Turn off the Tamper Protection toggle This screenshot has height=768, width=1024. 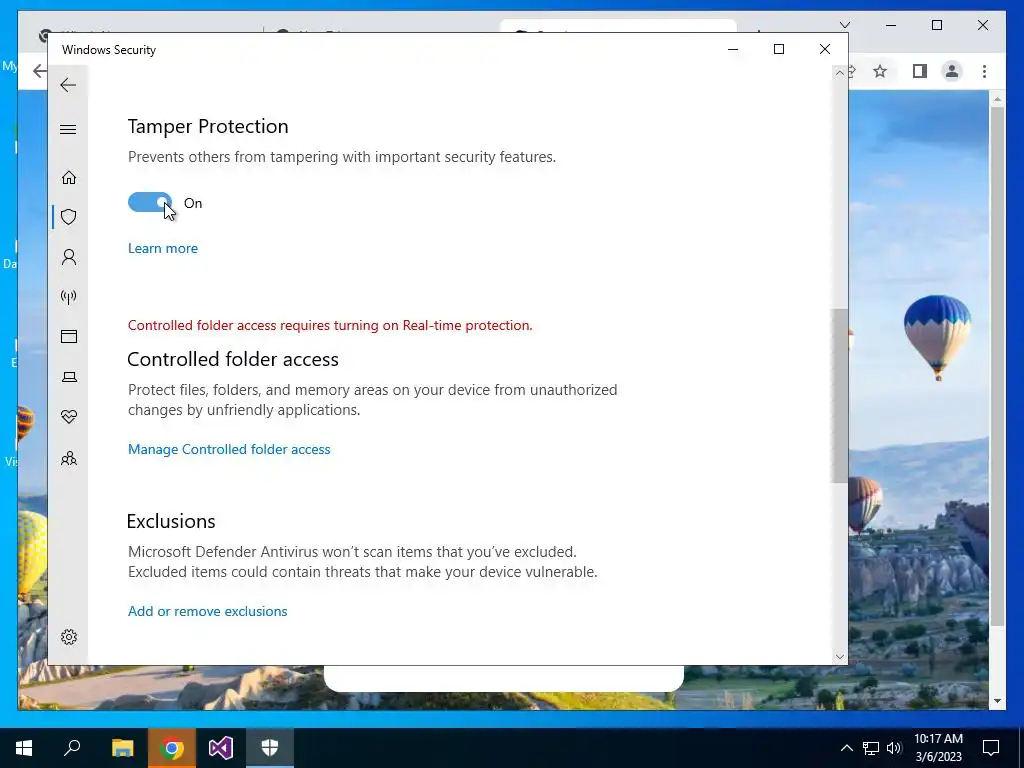pyautogui.click(x=150, y=202)
